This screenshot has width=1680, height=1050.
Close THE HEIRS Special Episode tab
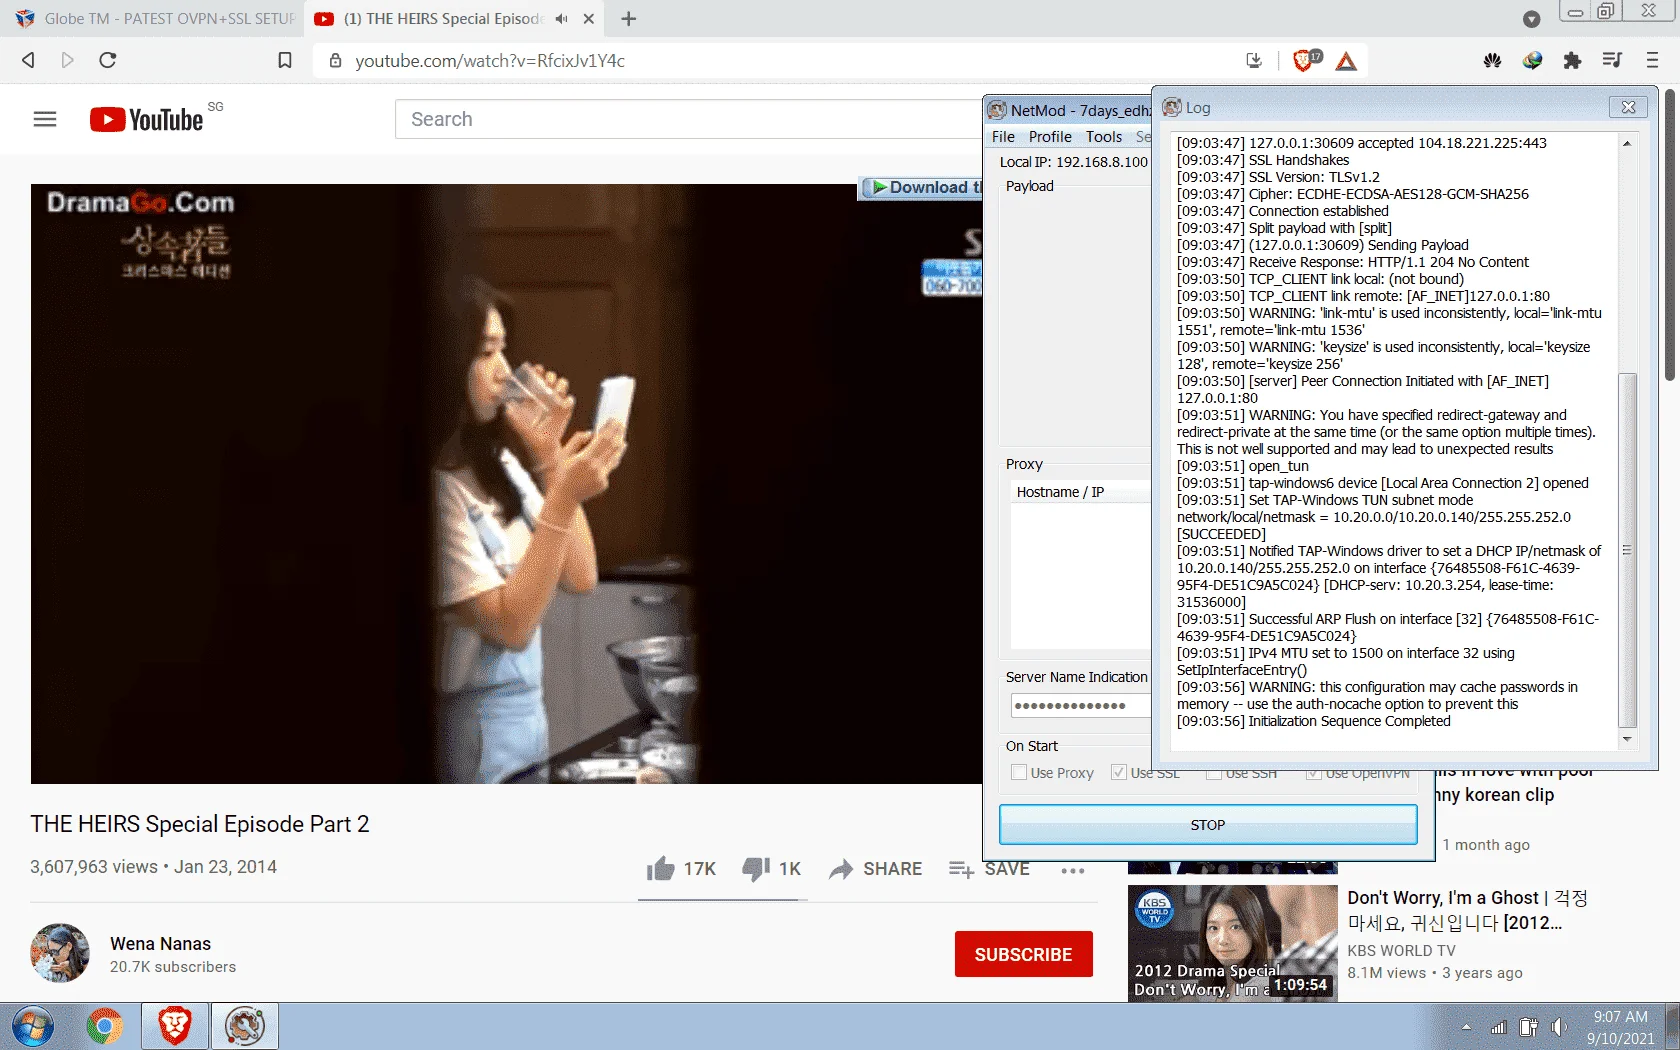pos(589,19)
